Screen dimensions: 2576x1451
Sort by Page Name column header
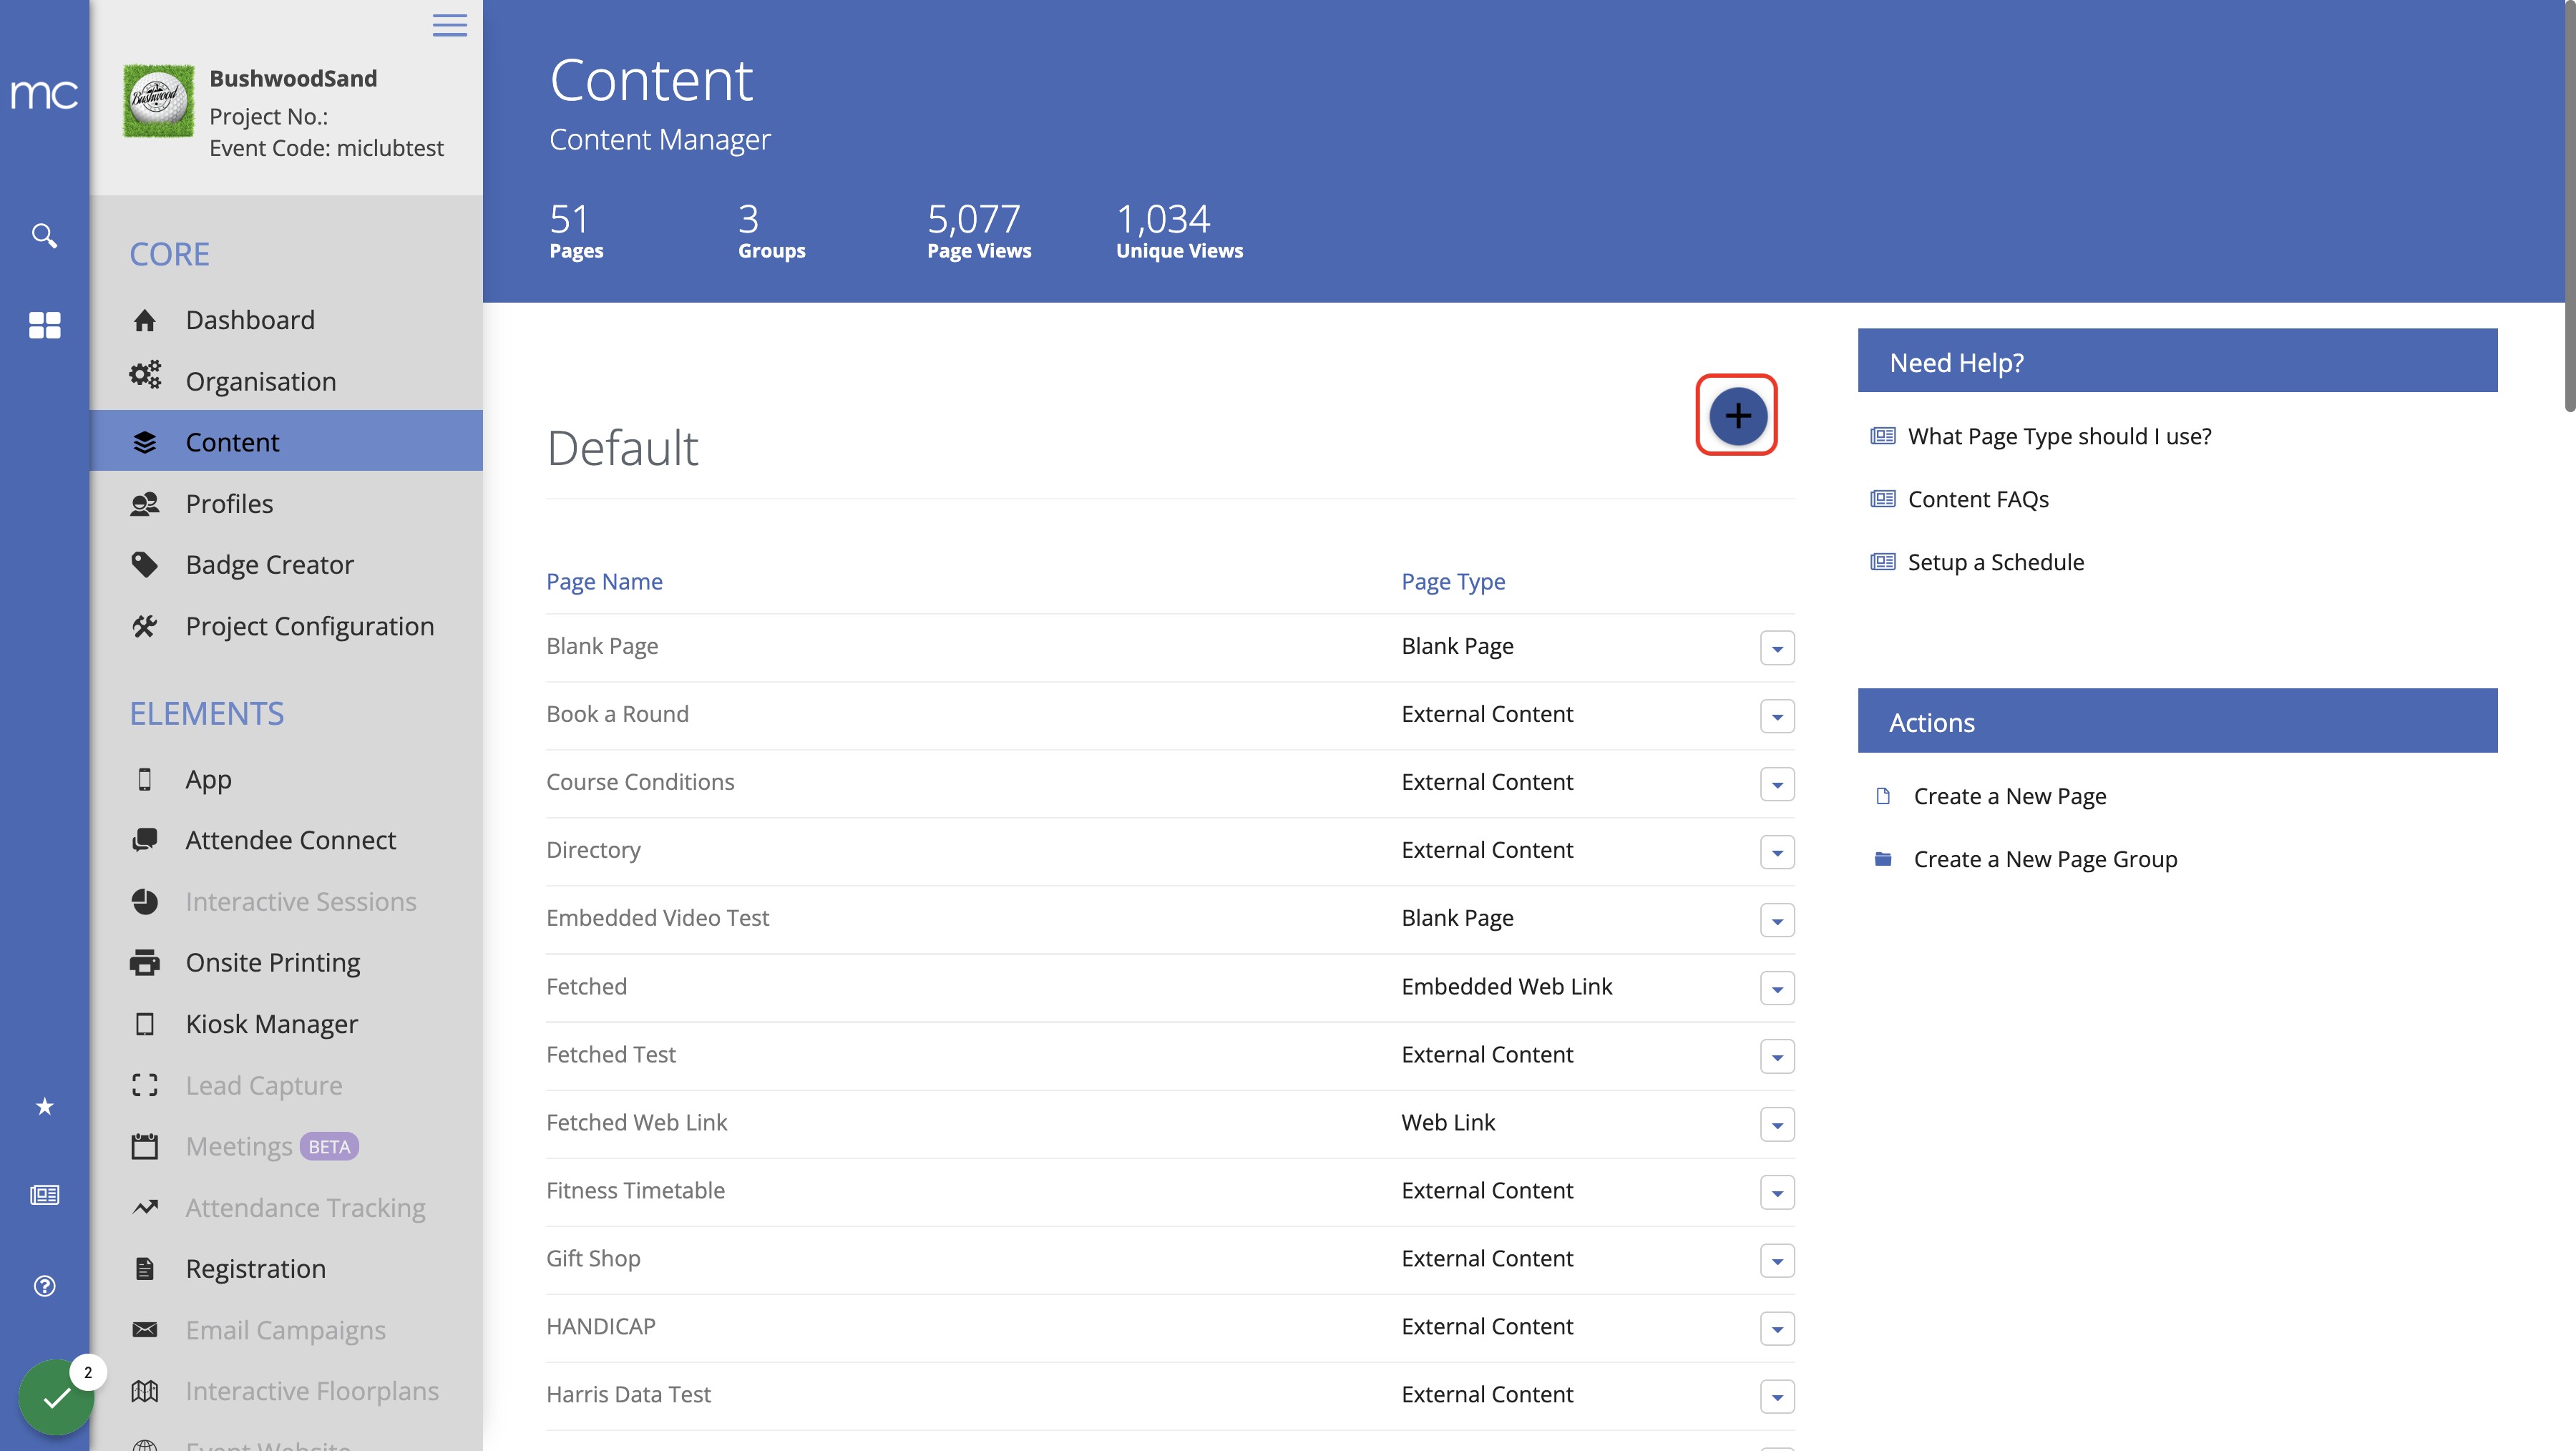[x=604, y=581]
